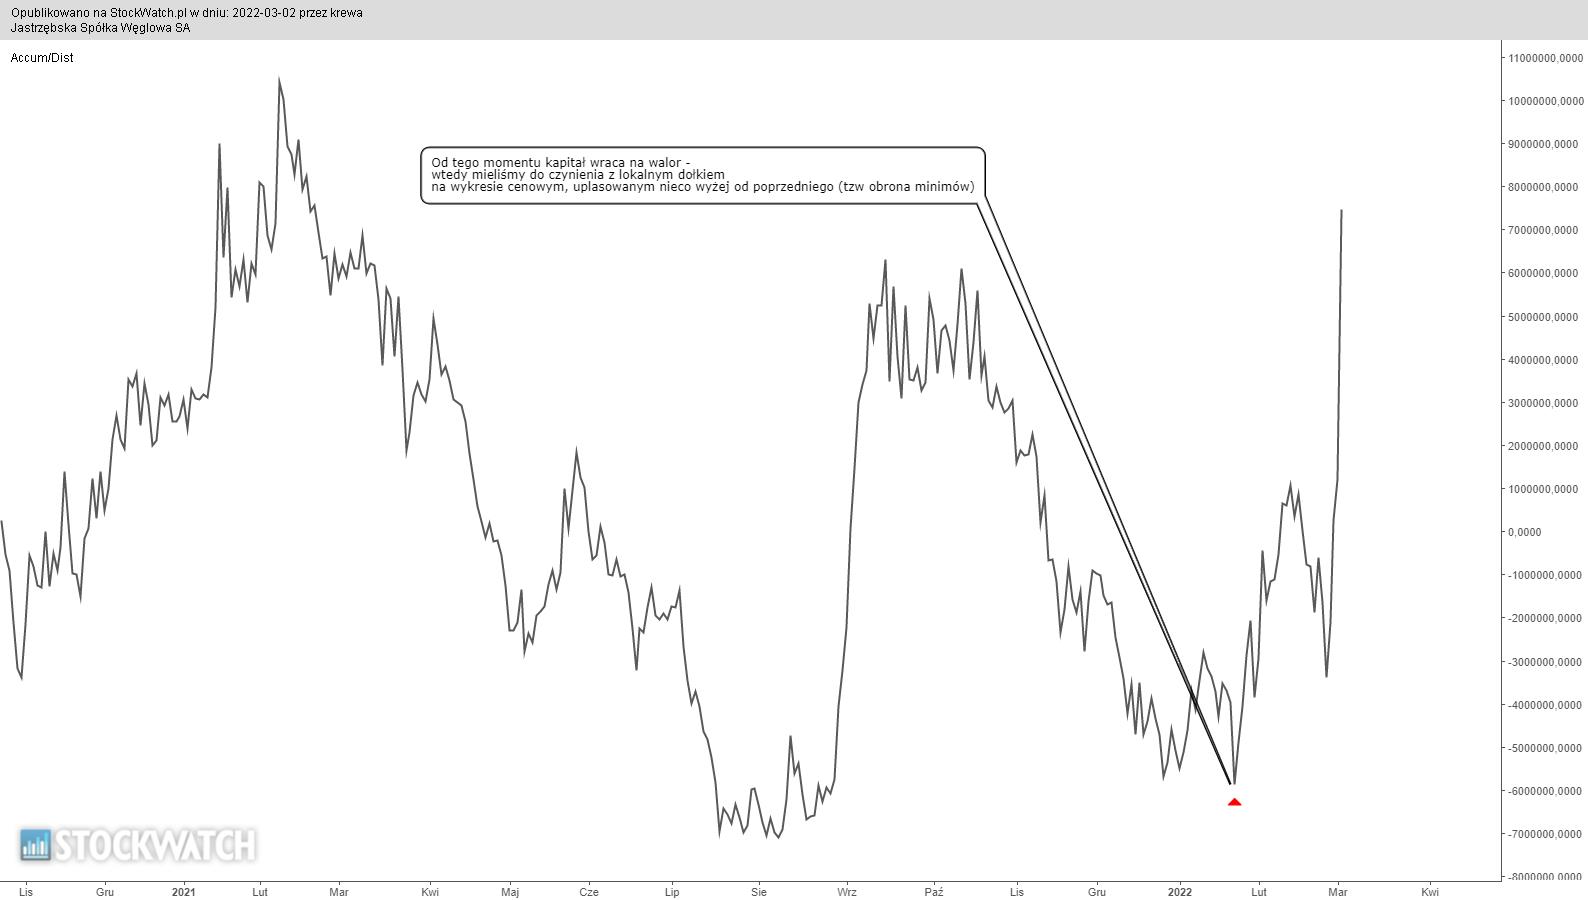Click the -8000000,0000 axis value

(1545, 877)
